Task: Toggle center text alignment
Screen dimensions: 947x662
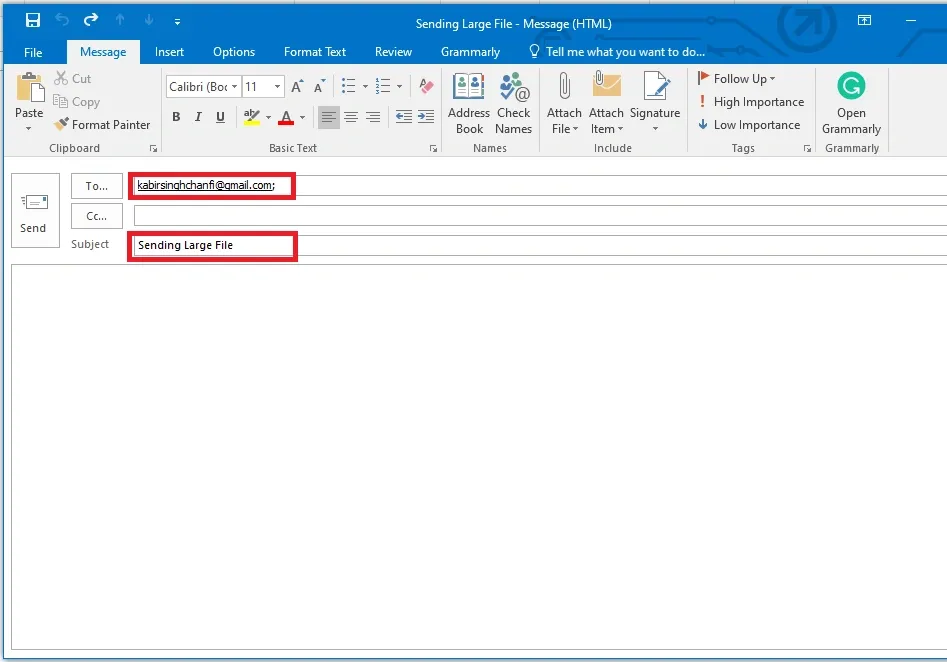Action: point(351,117)
